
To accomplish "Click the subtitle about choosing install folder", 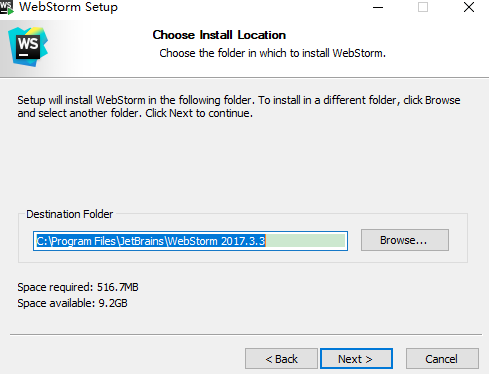I will point(272,53).
